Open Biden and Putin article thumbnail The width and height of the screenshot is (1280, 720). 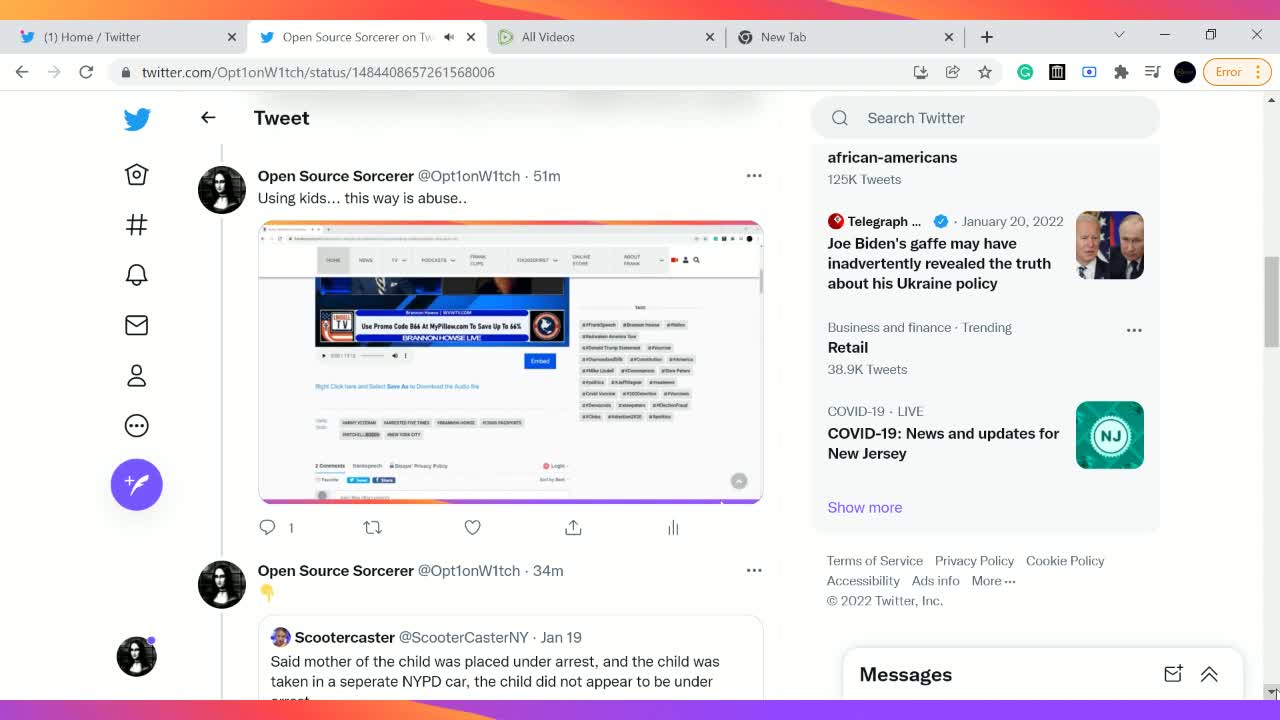click(x=1110, y=245)
